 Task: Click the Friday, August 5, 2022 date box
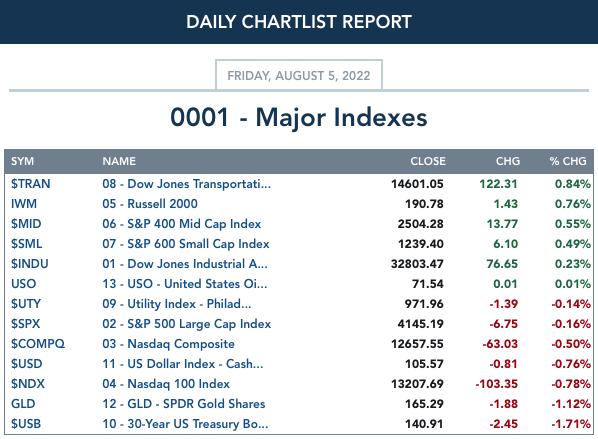point(299,75)
